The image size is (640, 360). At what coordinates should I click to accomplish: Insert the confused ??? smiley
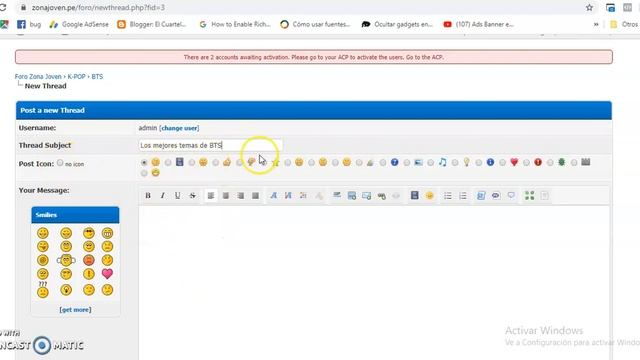point(43,289)
